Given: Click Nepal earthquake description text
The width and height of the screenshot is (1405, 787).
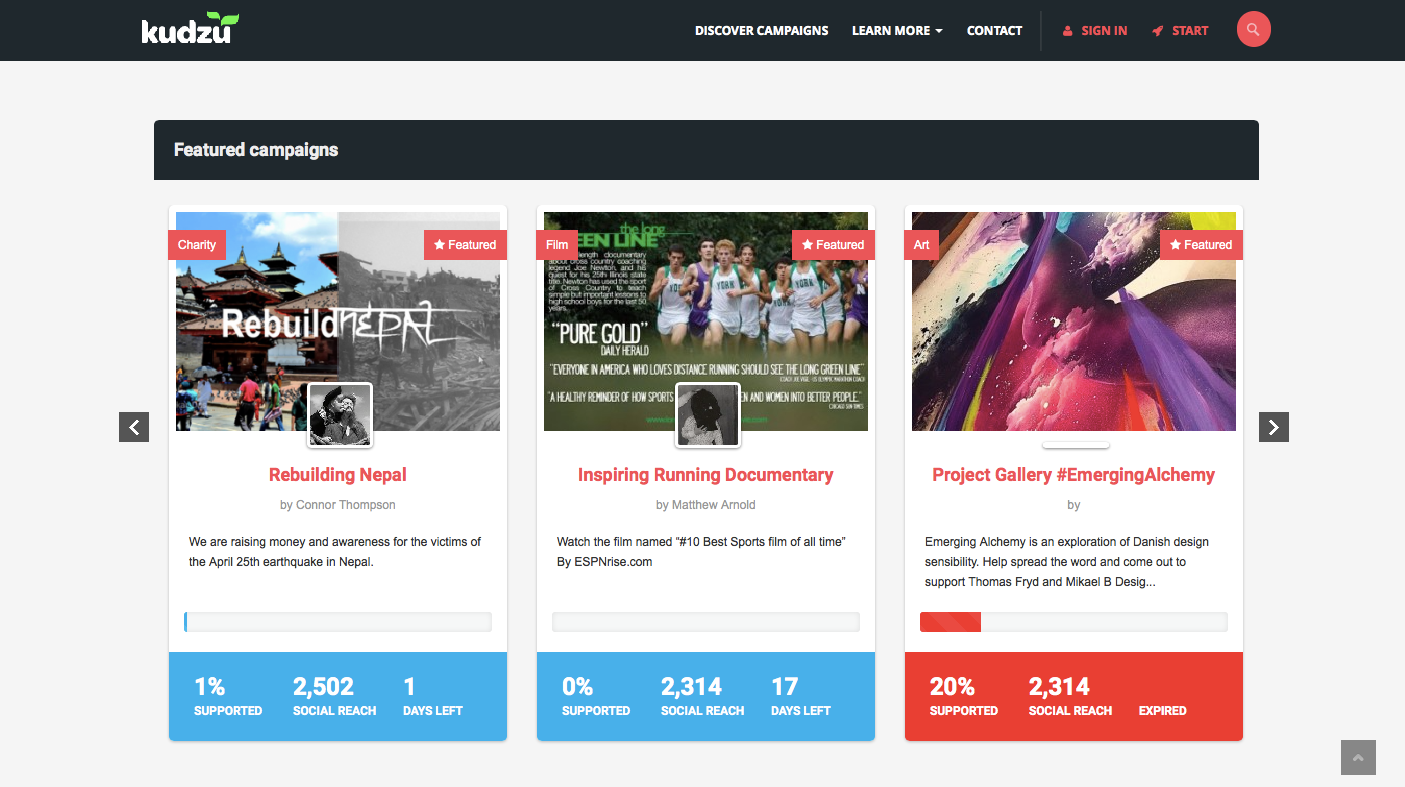Looking at the screenshot, I should click(335, 552).
